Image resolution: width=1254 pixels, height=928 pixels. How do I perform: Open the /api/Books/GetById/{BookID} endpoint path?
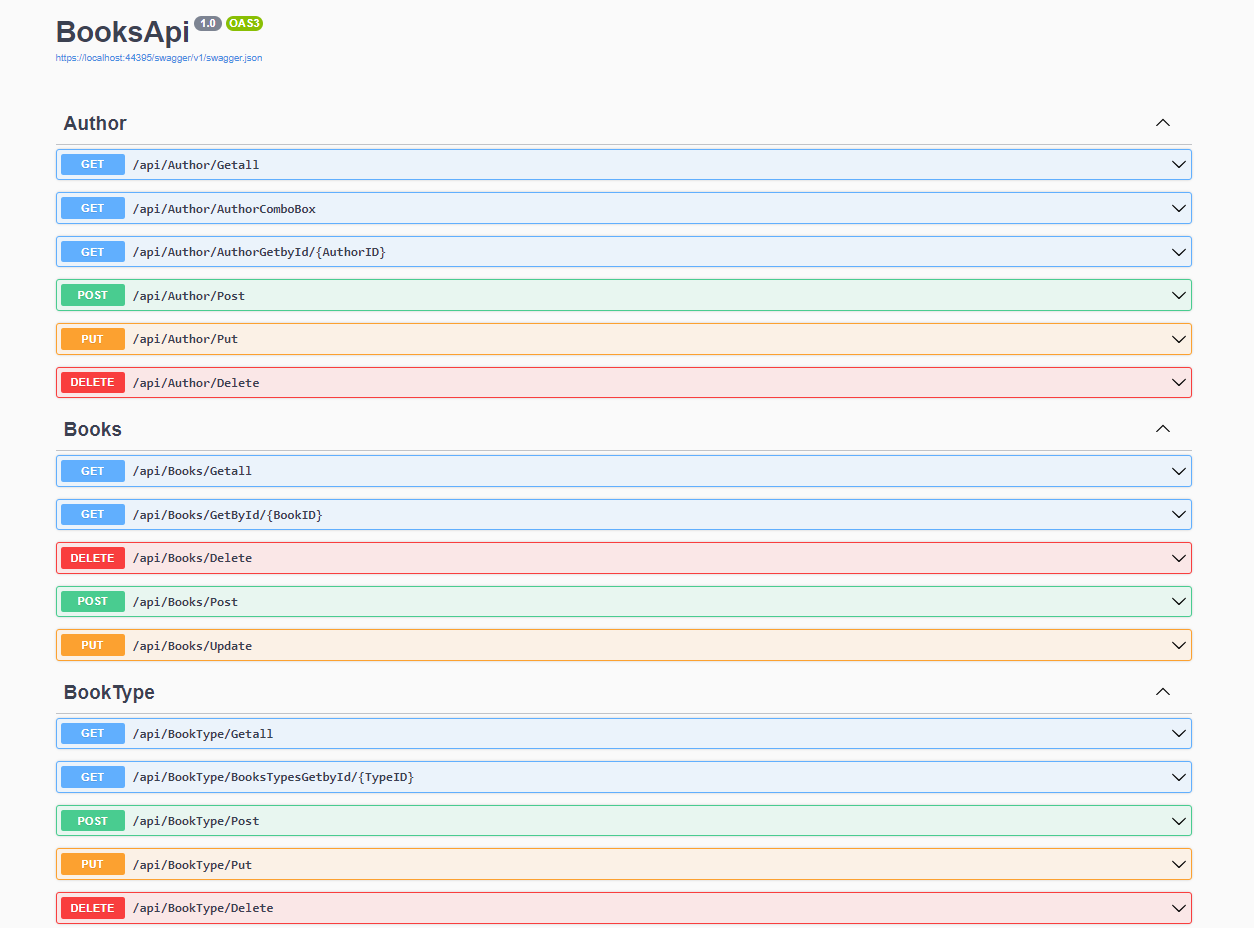tap(227, 515)
